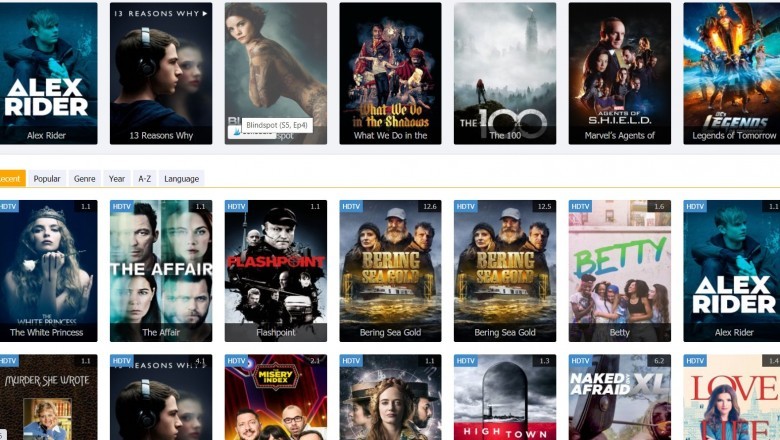780x440 pixels.
Task: Click the 1.6 episode badge on the Betty poster
Action: tap(659, 207)
